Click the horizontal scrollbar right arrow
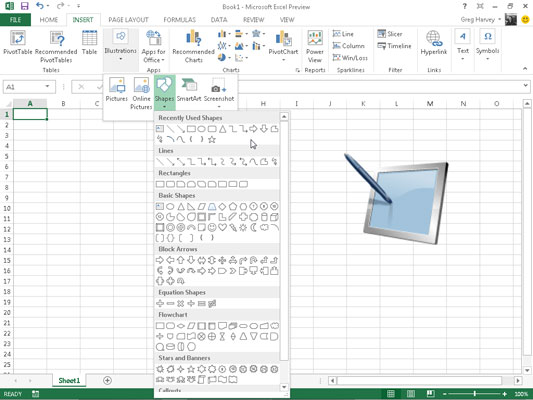The image size is (533, 400). (518, 381)
